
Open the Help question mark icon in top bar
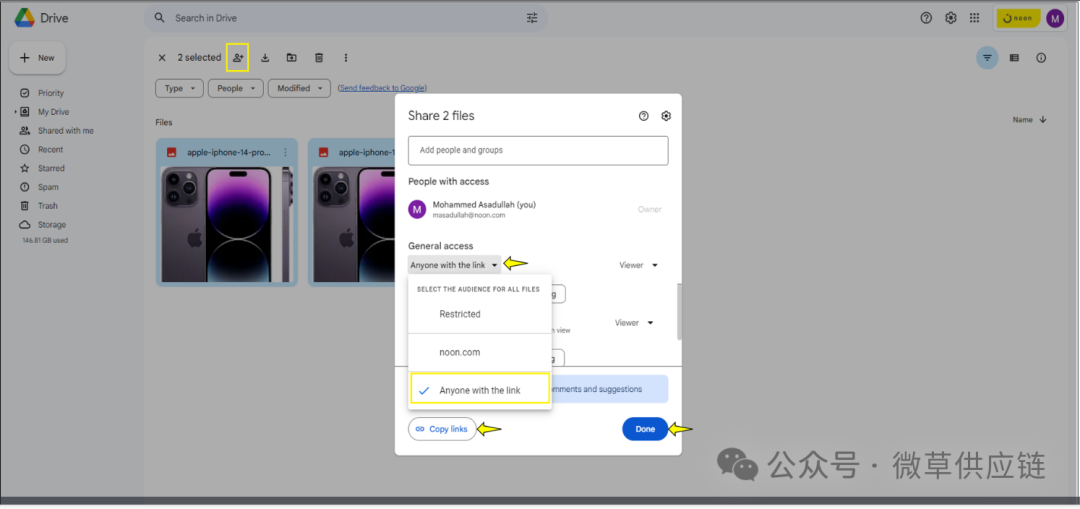coord(926,18)
